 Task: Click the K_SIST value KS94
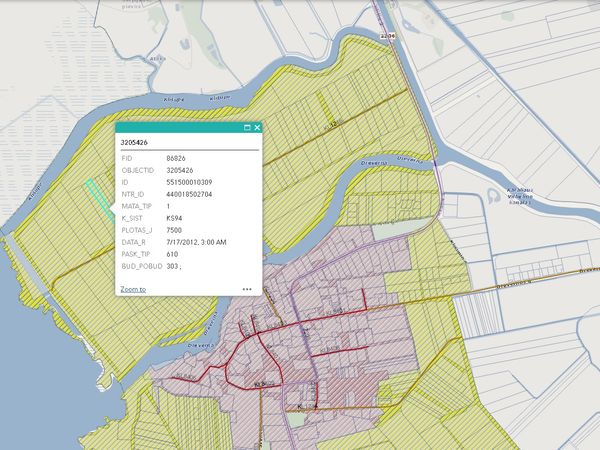175,218
